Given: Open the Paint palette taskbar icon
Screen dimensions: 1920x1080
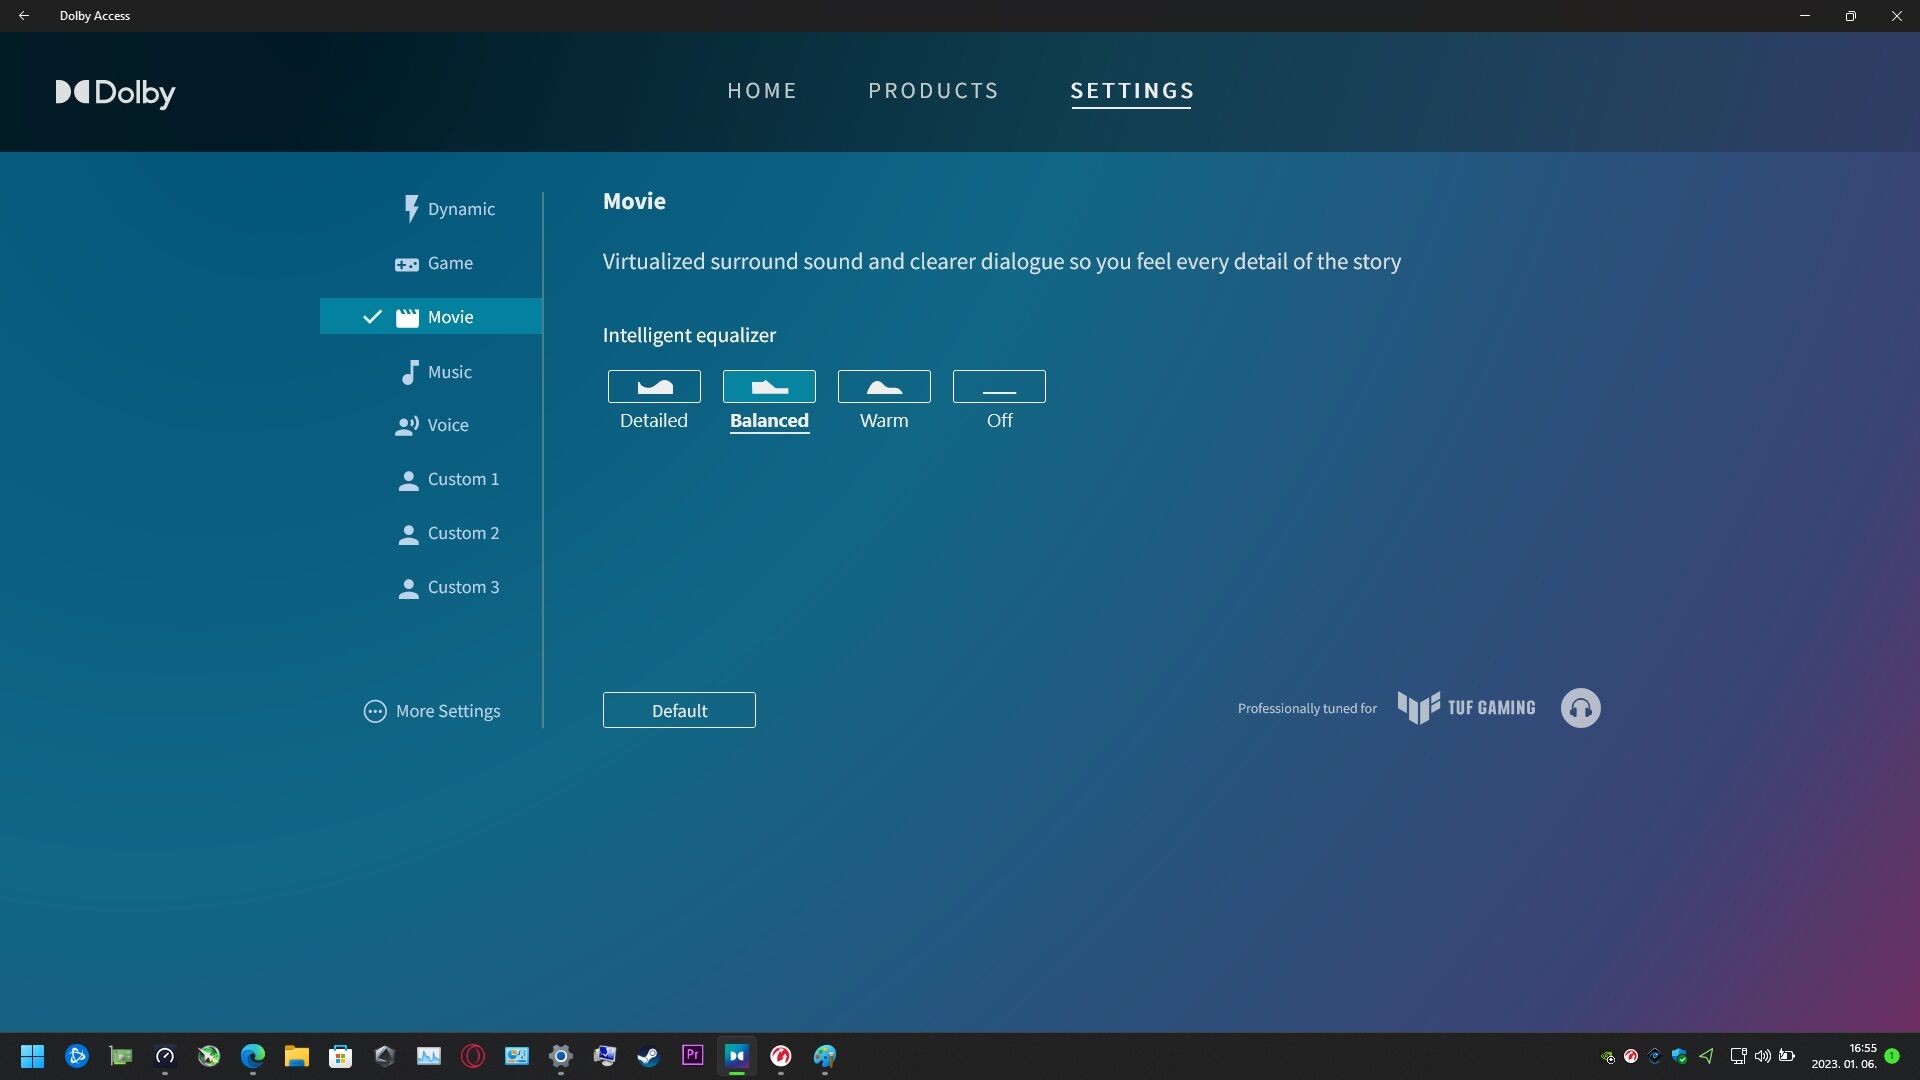Looking at the screenshot, I should pos(825,1056).
